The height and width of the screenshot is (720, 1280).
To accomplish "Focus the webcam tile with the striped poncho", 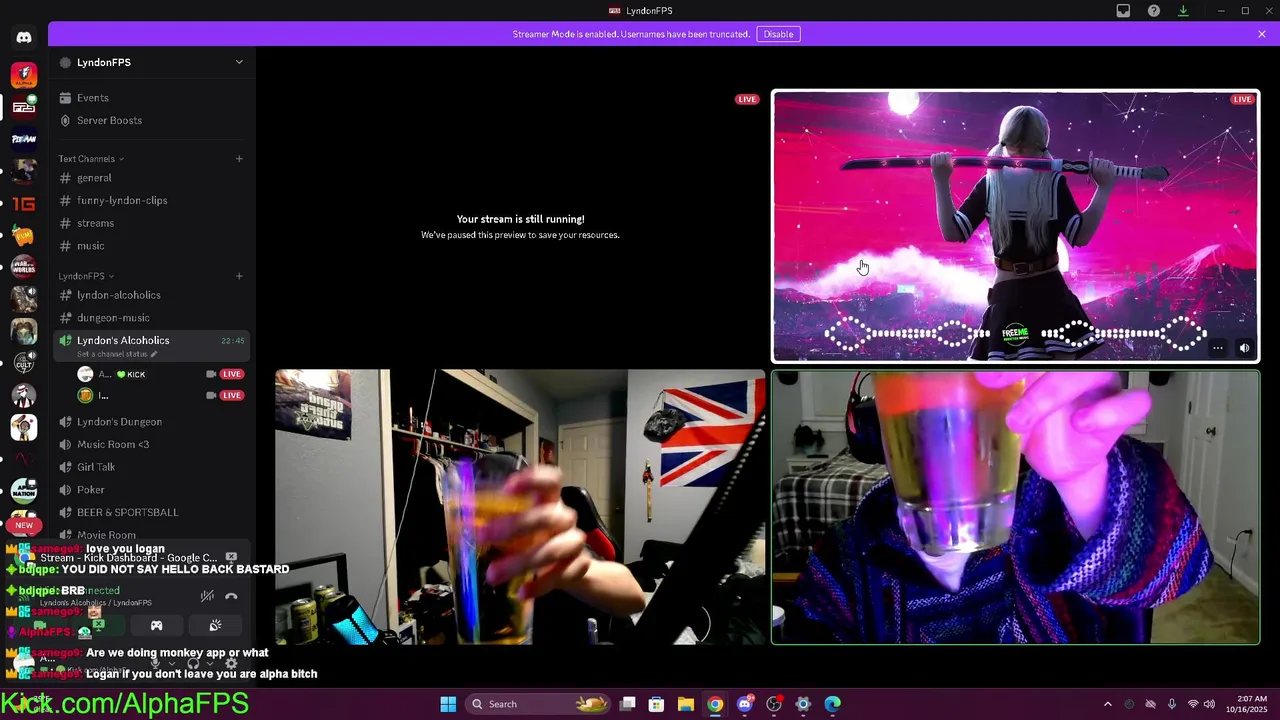I will (1015, 507).
